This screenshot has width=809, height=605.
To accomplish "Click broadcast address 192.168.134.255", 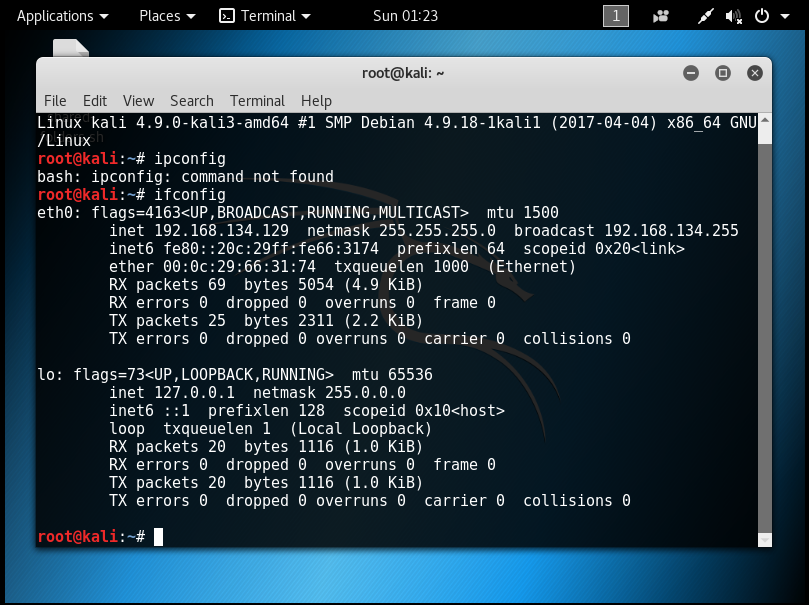I will [x=671, y=231].
